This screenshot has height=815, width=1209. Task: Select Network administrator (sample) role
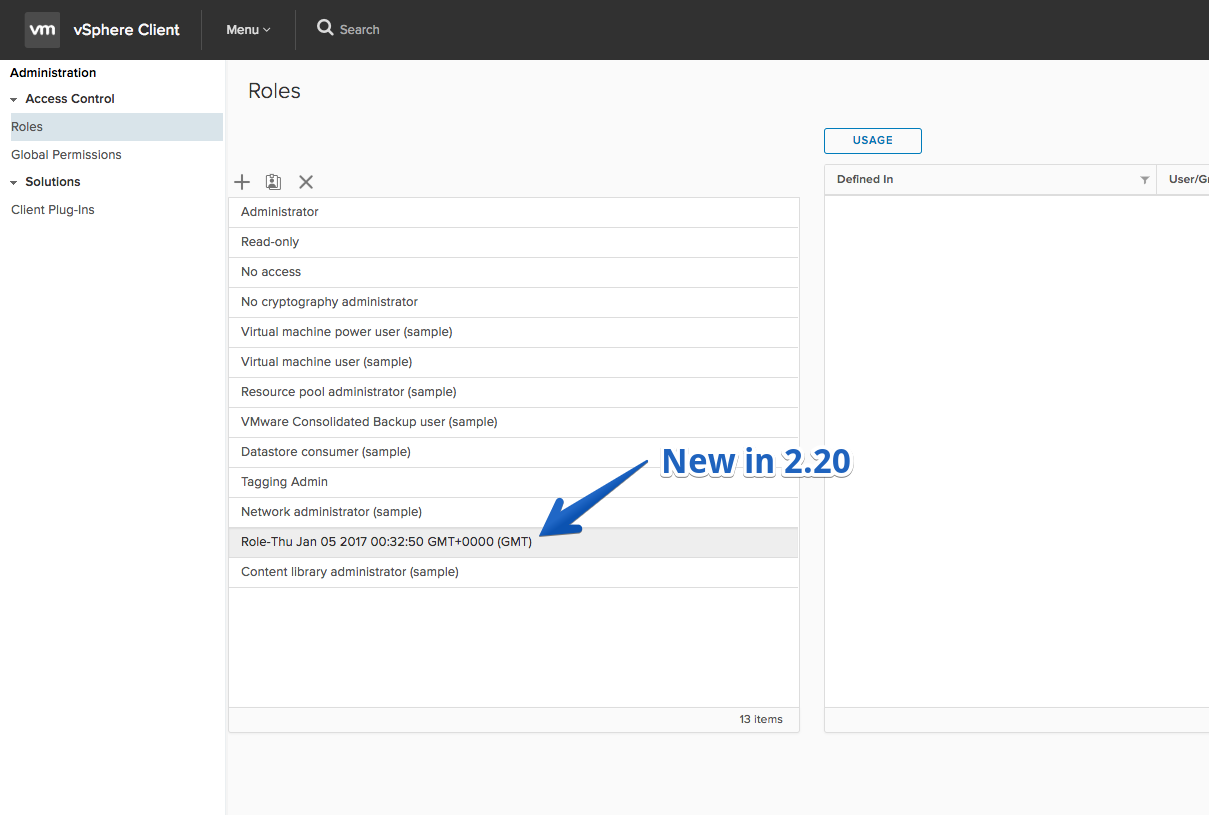[x=514, y=512]
